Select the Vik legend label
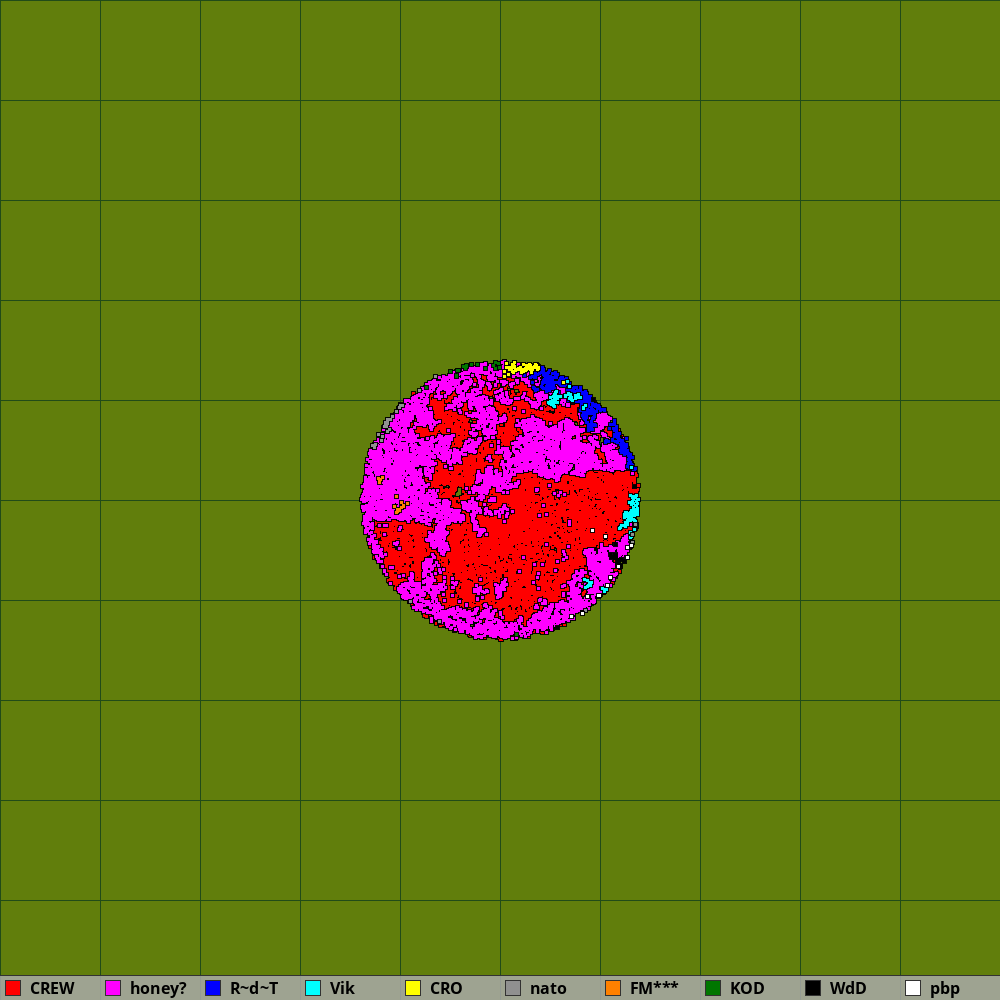 (x=342, y=989)
